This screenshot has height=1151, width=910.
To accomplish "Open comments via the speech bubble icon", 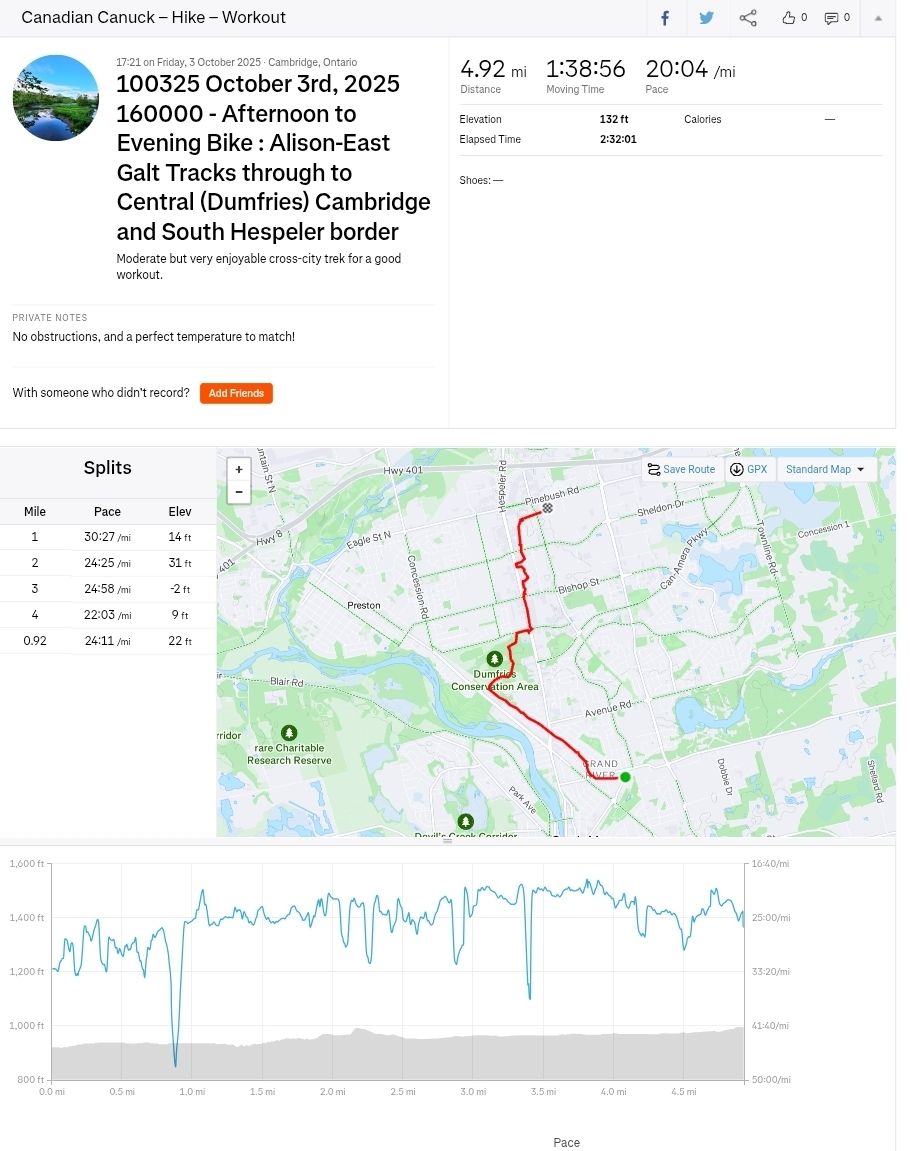I will click(831, 18).
